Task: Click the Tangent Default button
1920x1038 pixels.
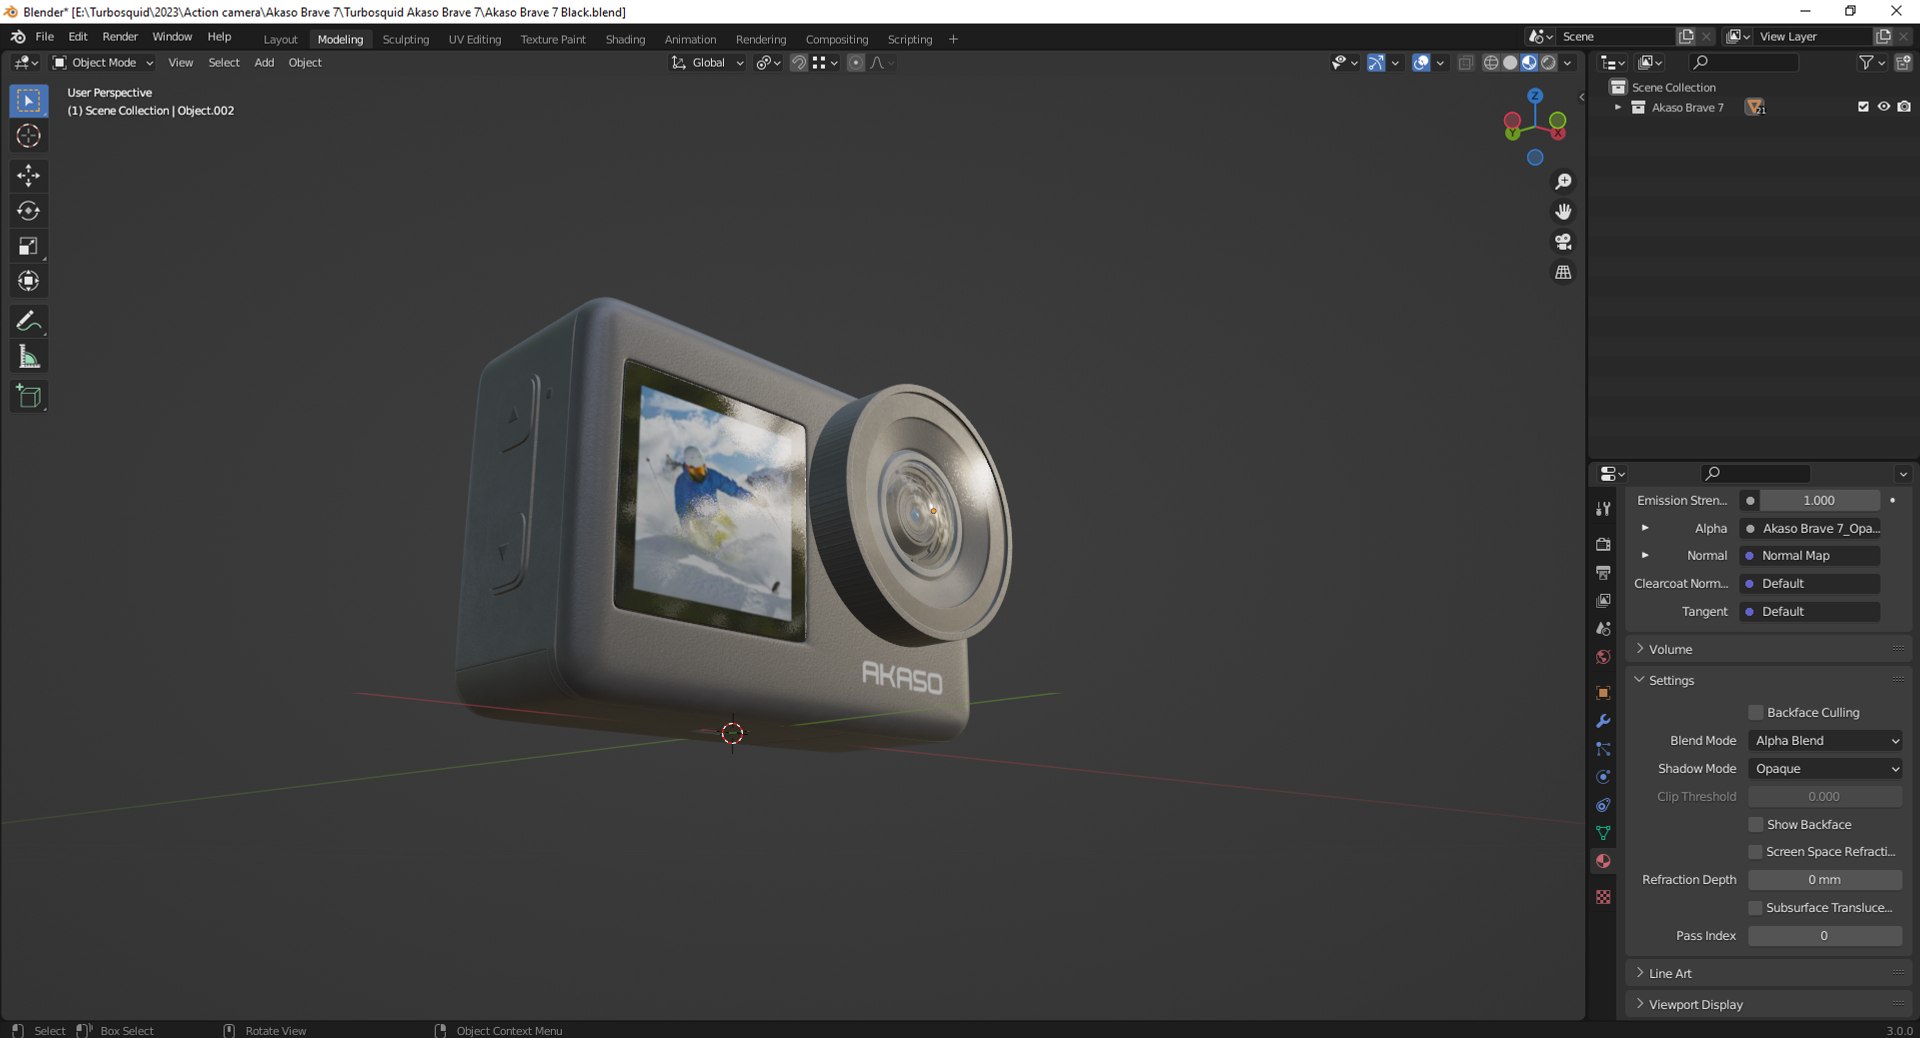Action: (1810, 612)
